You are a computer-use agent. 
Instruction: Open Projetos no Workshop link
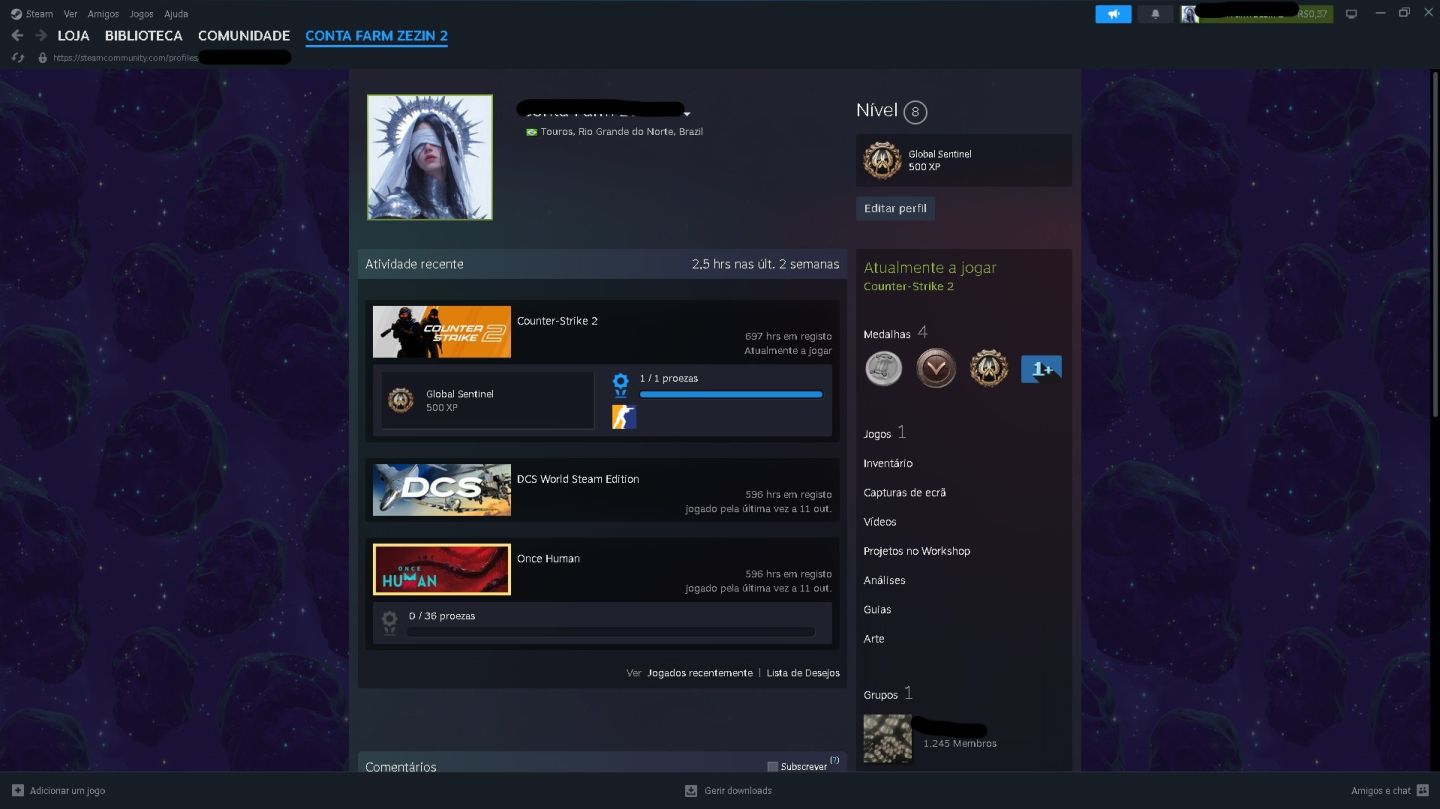[917, 551]
